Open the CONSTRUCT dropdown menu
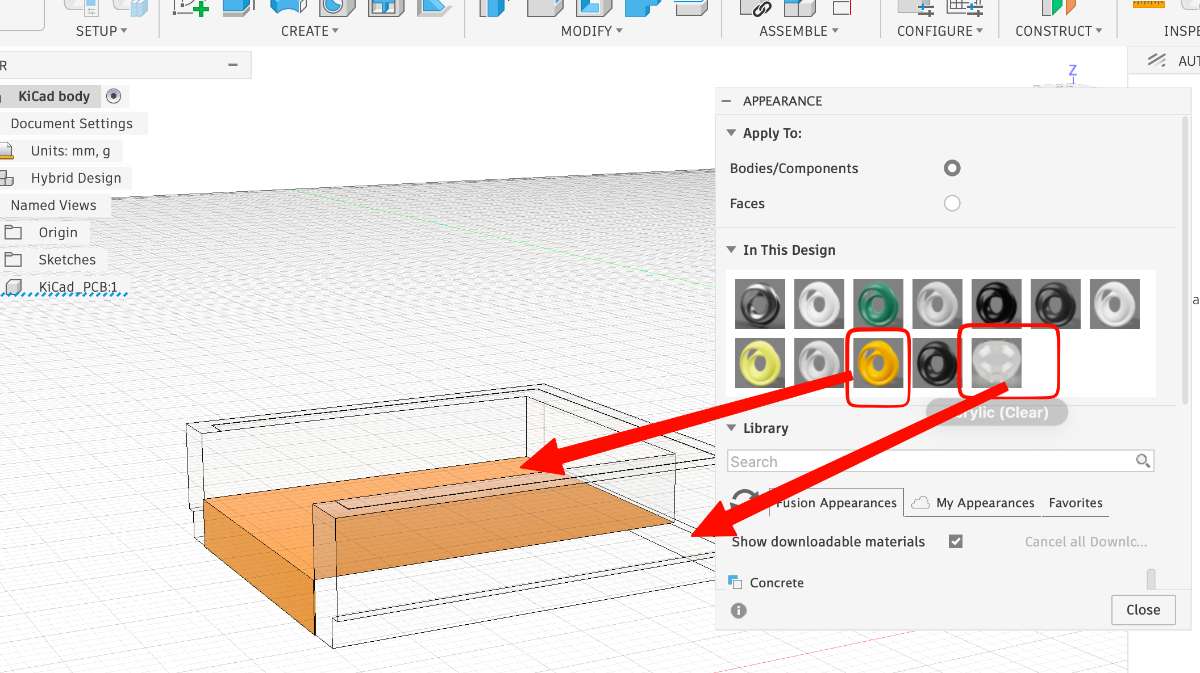The height and width of the screenshot is (673, 1200). pyautogui.click(x=1059, y=31)
